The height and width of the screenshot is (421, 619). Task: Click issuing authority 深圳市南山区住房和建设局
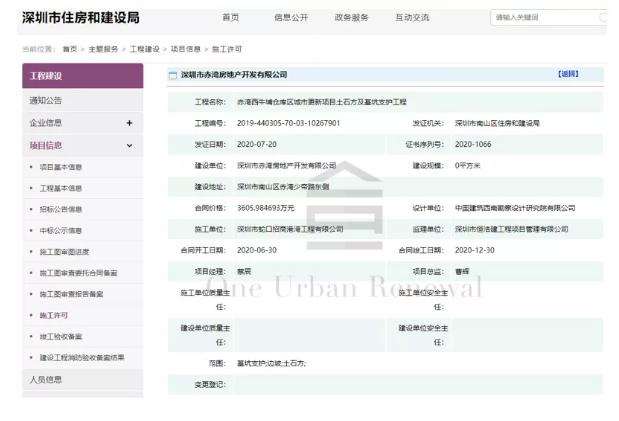click(x=497, y=123)
